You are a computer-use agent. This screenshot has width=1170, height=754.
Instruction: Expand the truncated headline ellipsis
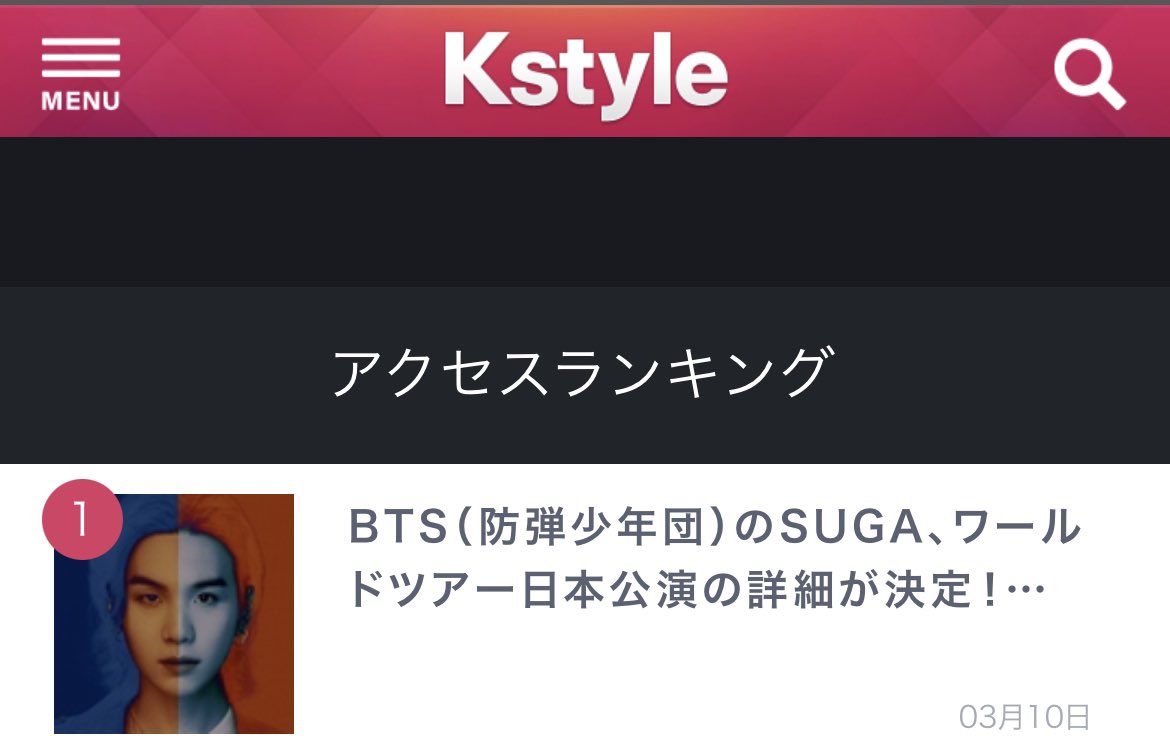pyautogui.click(x=1026, y=590)
